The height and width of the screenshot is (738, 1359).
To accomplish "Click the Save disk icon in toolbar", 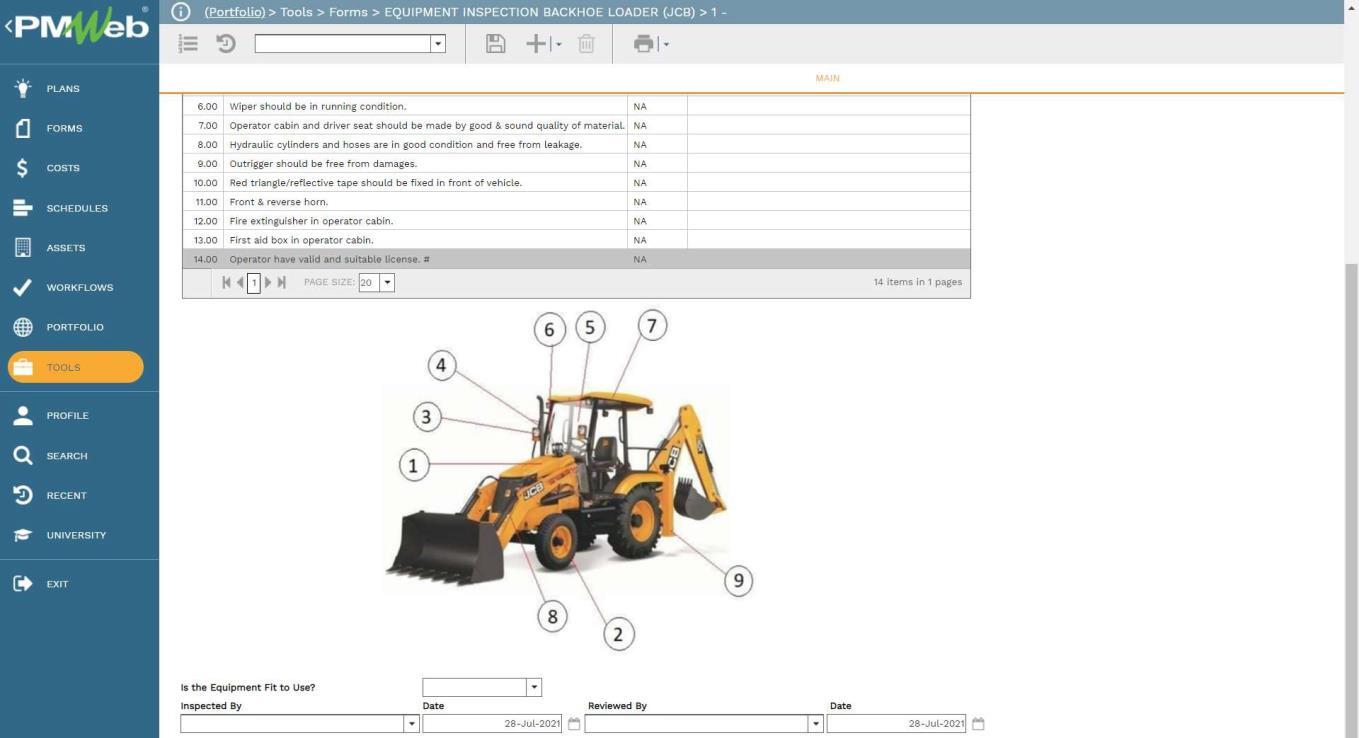I will point(495,44).
